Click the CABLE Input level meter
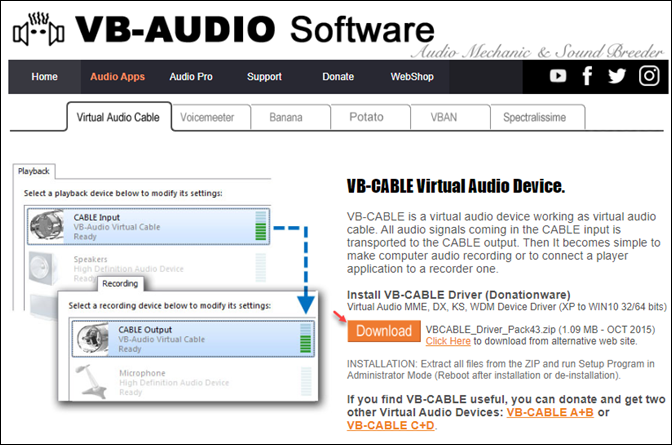Image resolution: width=672 pixels, height=445 pixels. [261, 226]
